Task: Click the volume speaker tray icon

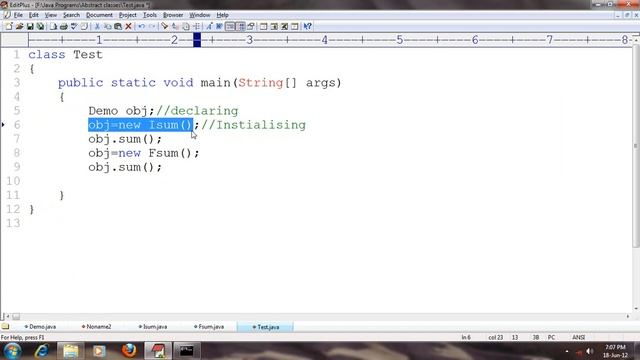Action: click(x=589, y=351)
